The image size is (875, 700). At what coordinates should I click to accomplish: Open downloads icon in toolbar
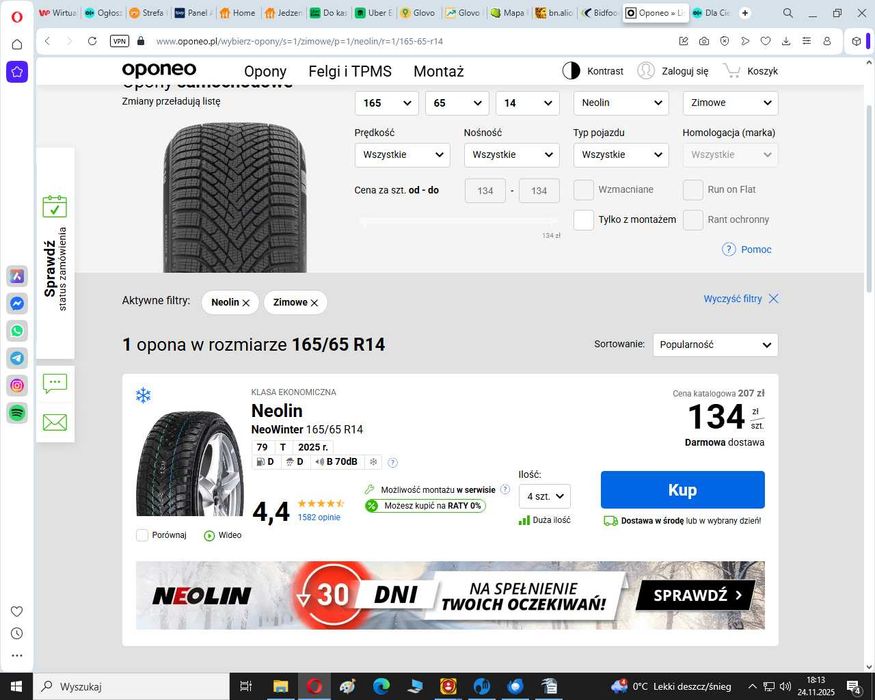click(x=786, y=41)
